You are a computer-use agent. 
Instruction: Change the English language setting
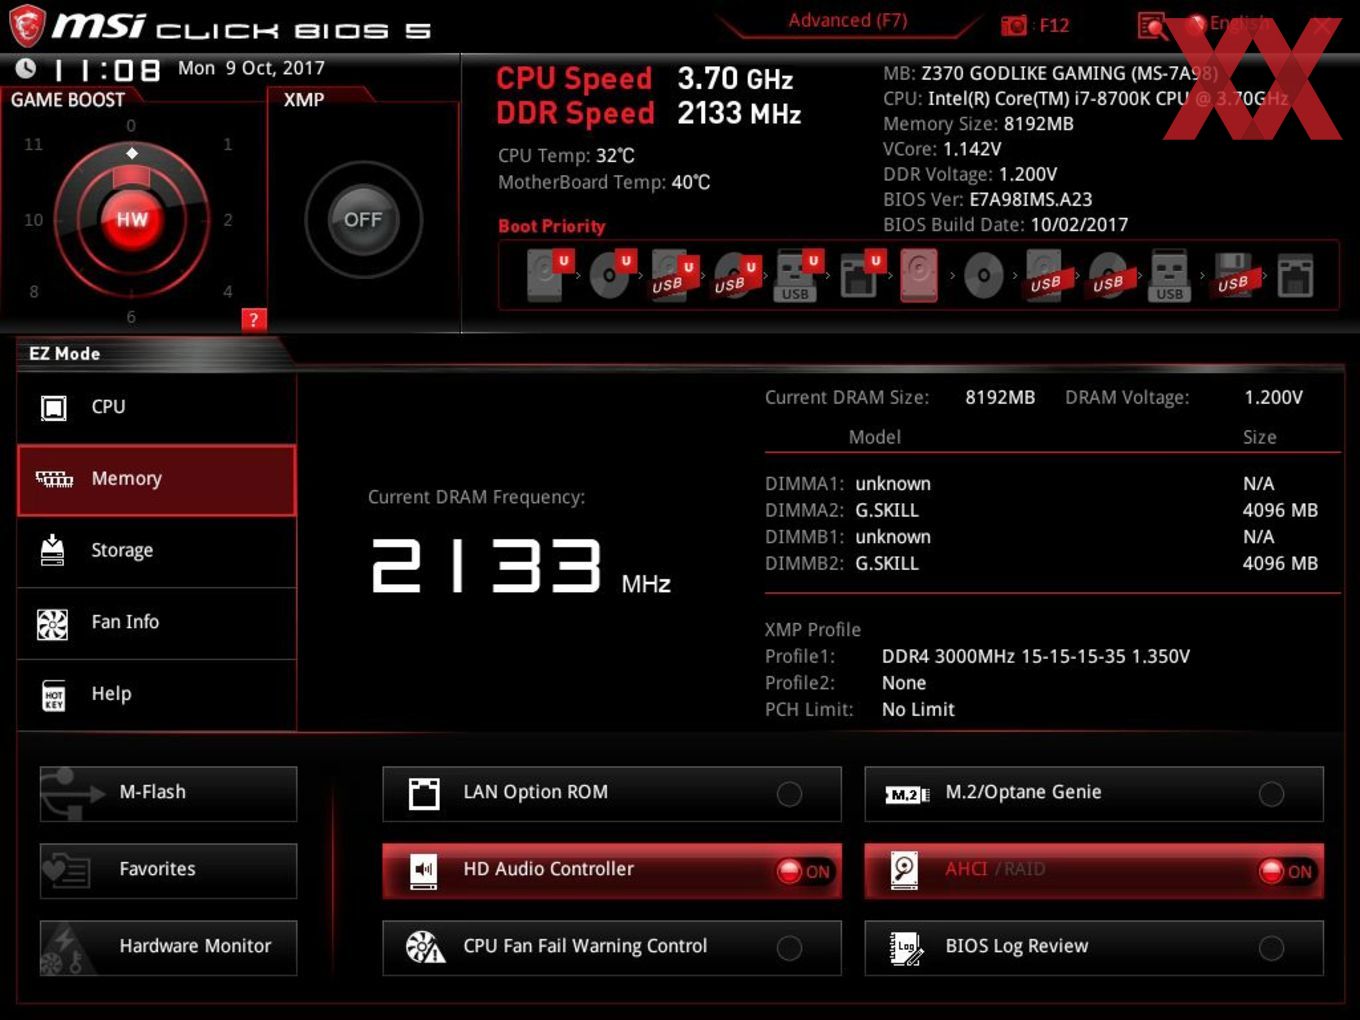[1238, 23]
